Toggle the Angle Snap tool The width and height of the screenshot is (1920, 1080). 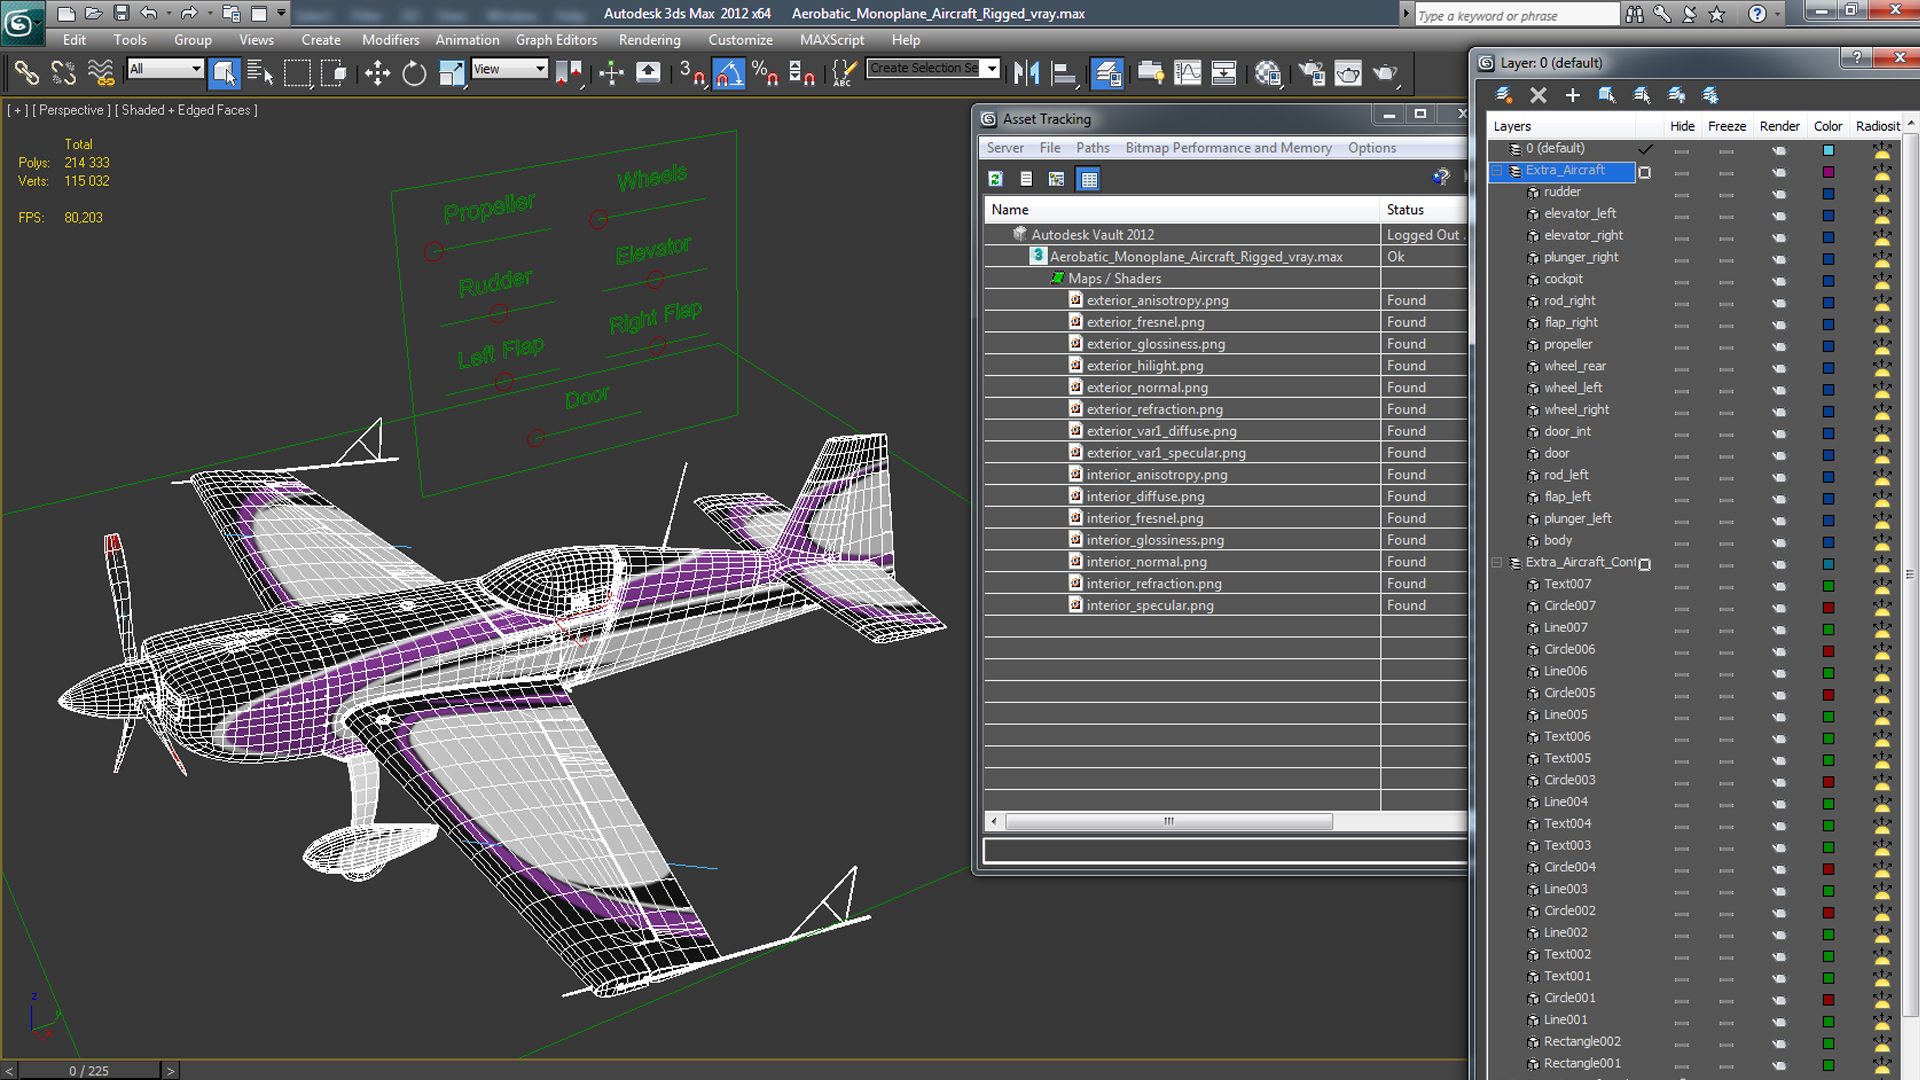tap(729, 73)
